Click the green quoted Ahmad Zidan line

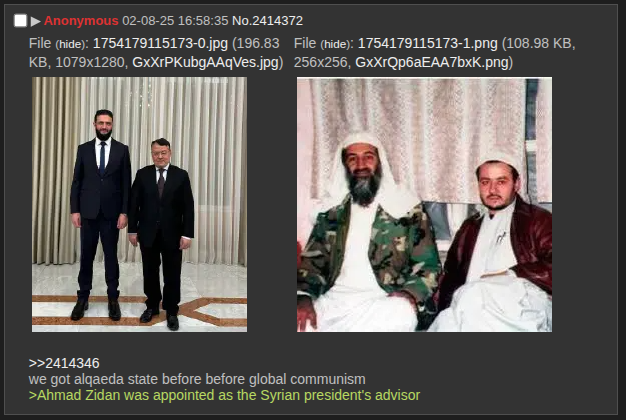224,395
